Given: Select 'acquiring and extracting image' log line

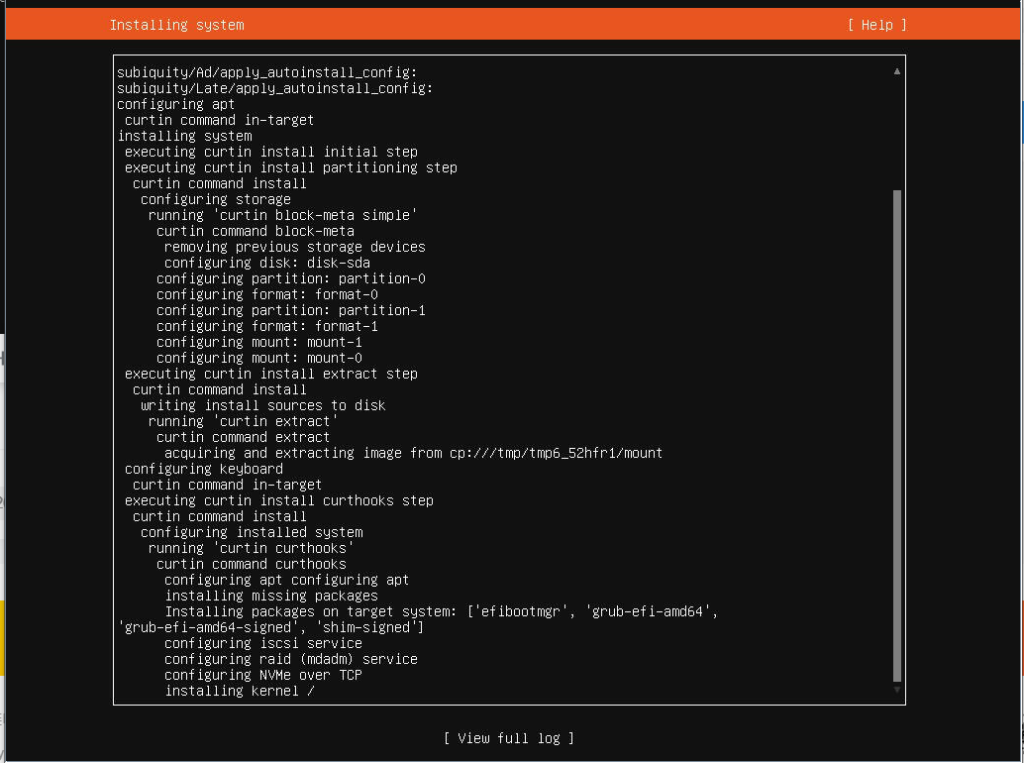Looking at the screenshot, I should 412,453.
